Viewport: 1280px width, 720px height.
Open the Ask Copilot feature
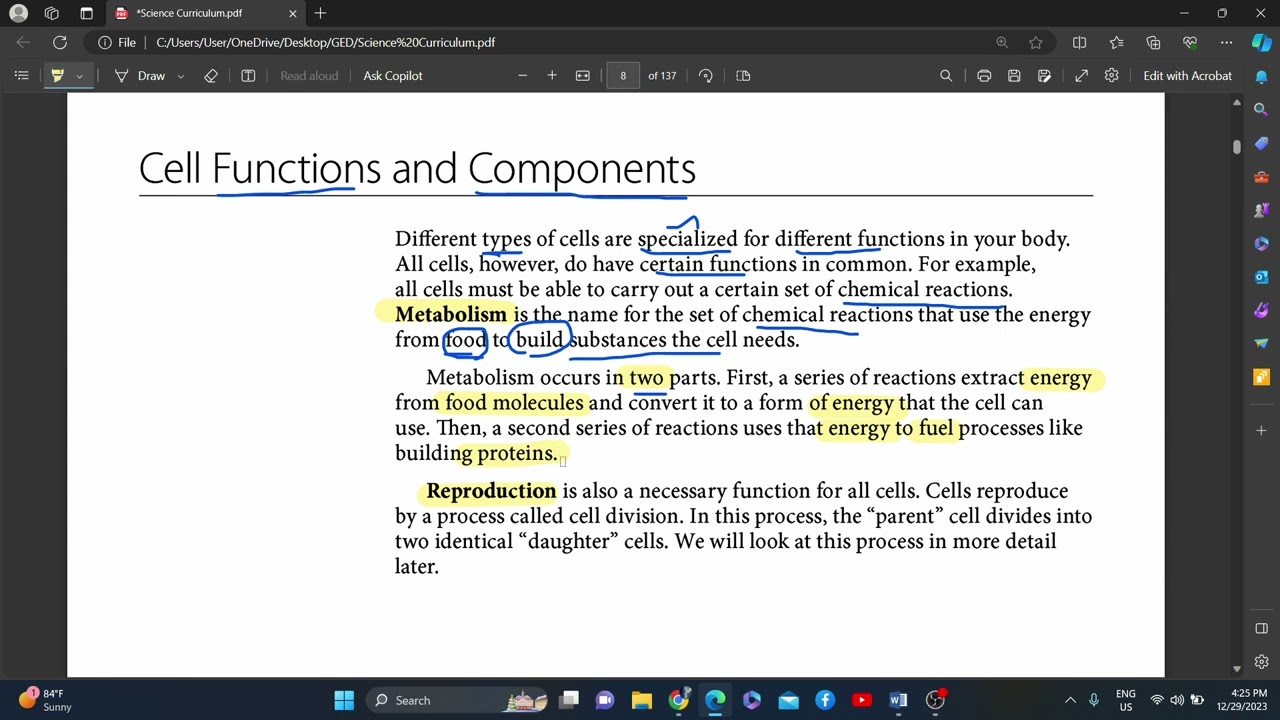pyautogui.click(x=393, y=76)
